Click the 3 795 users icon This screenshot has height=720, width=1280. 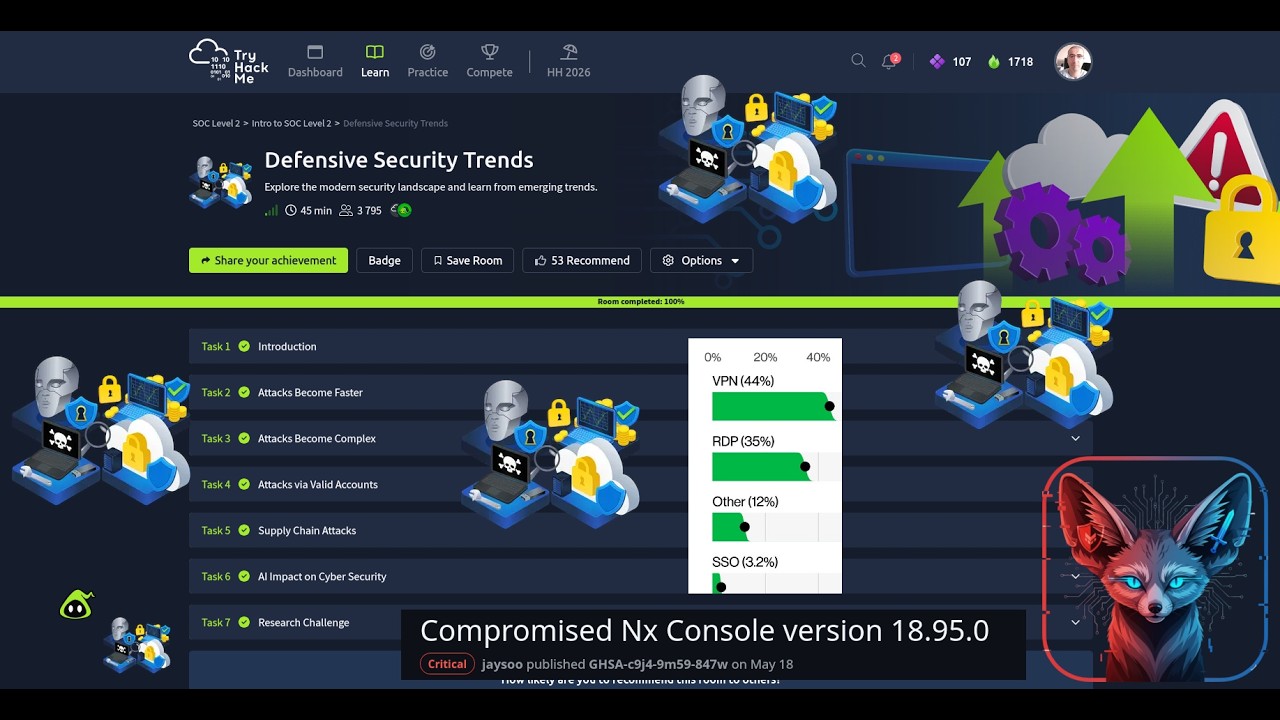(x=346, y=211)
